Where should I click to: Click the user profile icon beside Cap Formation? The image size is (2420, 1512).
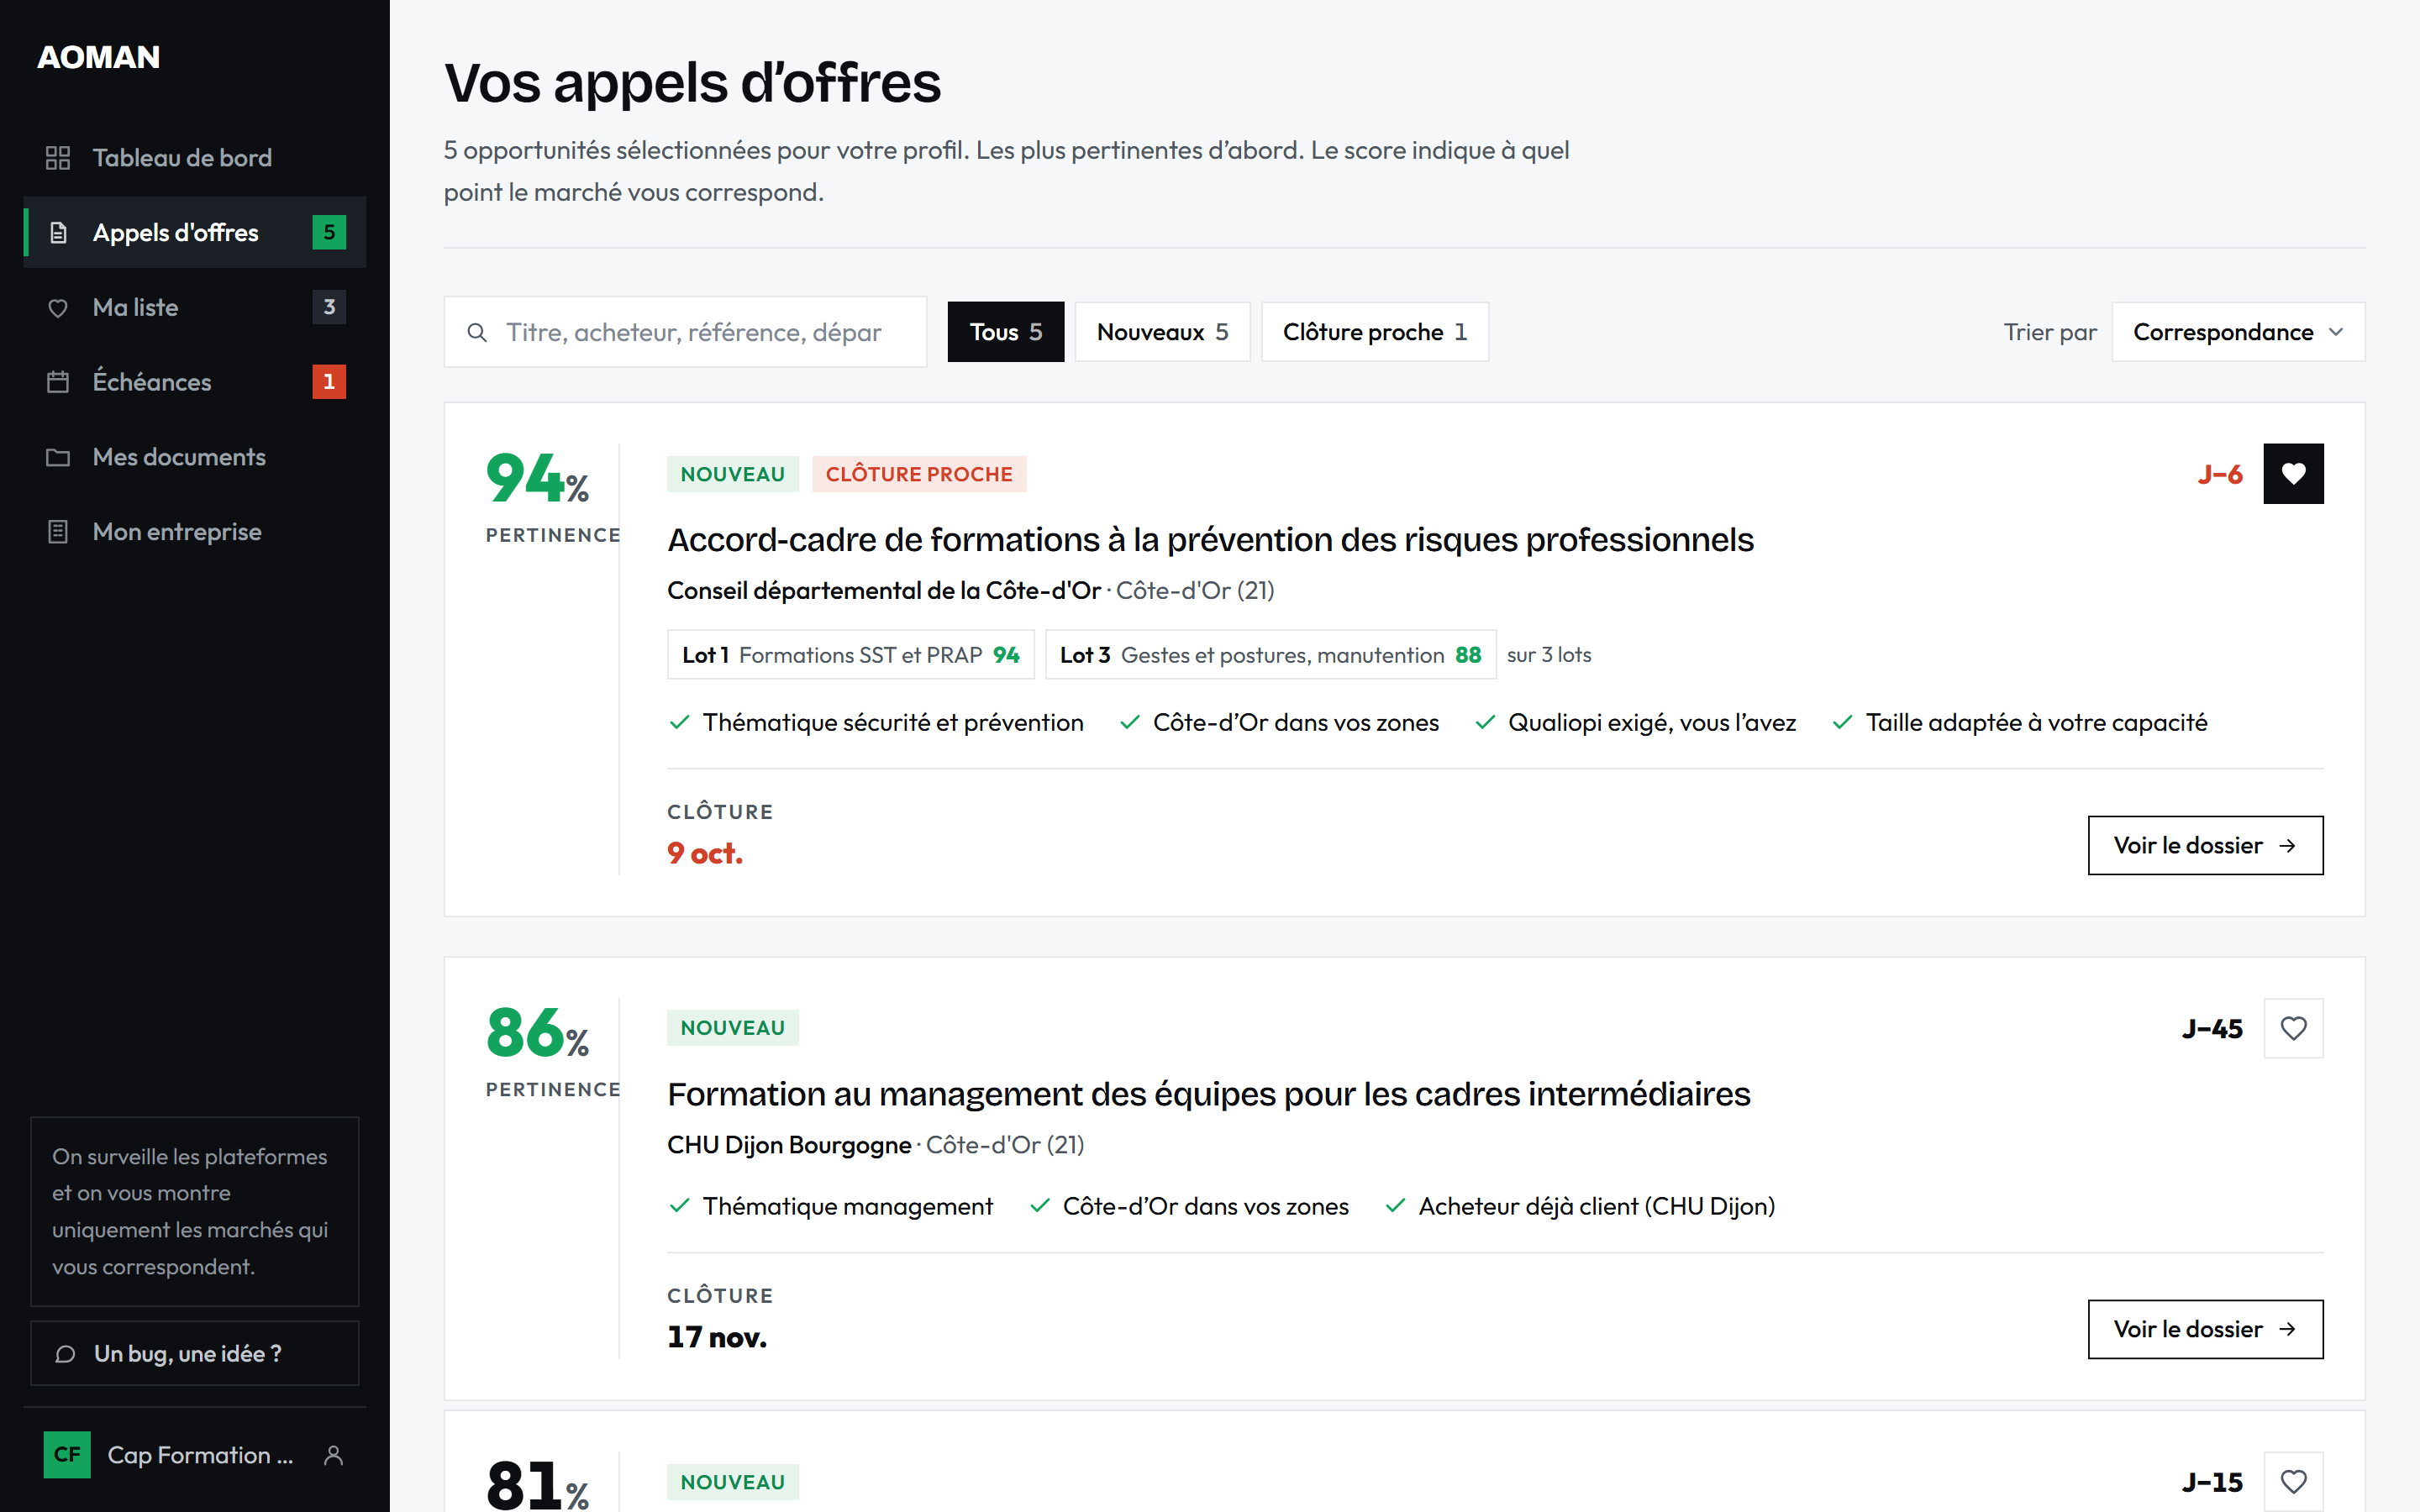tap(334, 1456)
